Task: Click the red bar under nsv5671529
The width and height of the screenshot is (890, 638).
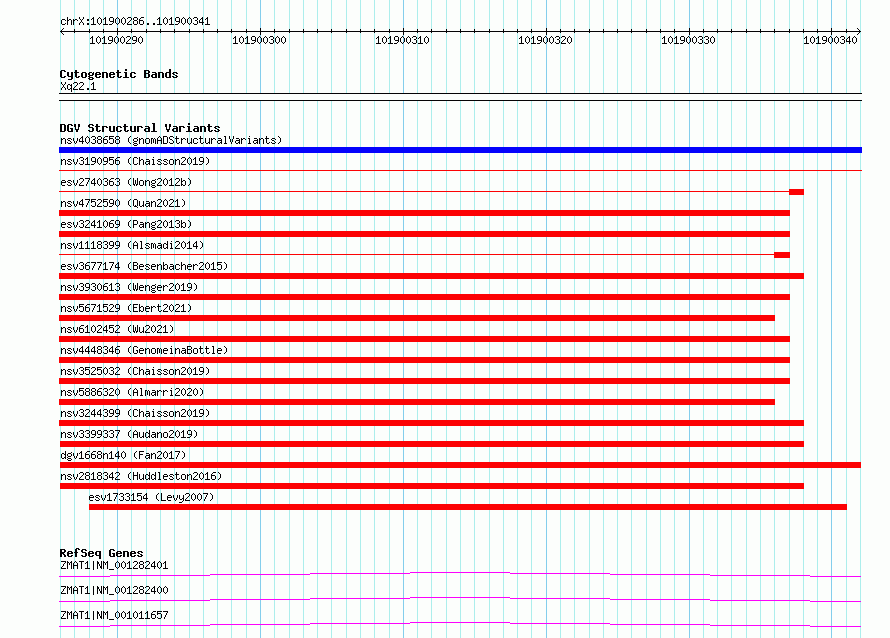Action: pos(417,318)
